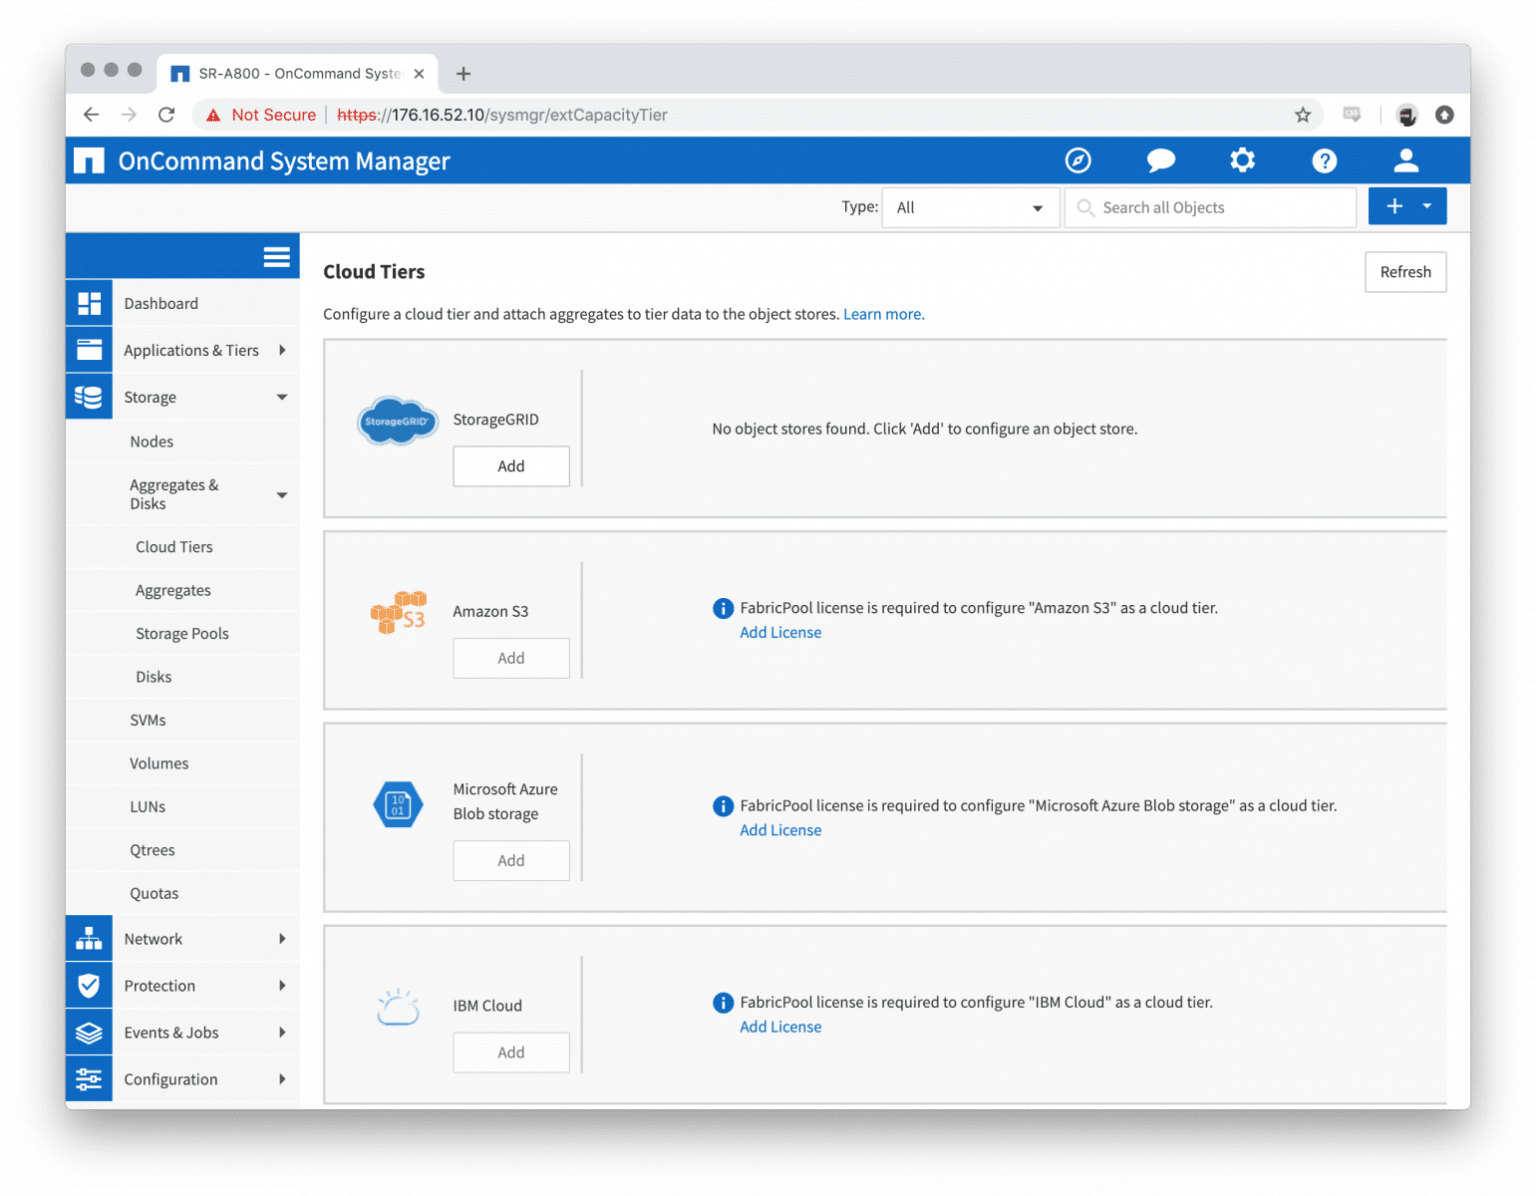This screenshot has width=1536, height=1196.
Task: Open the Learn more link
Action: click(883, 314)
